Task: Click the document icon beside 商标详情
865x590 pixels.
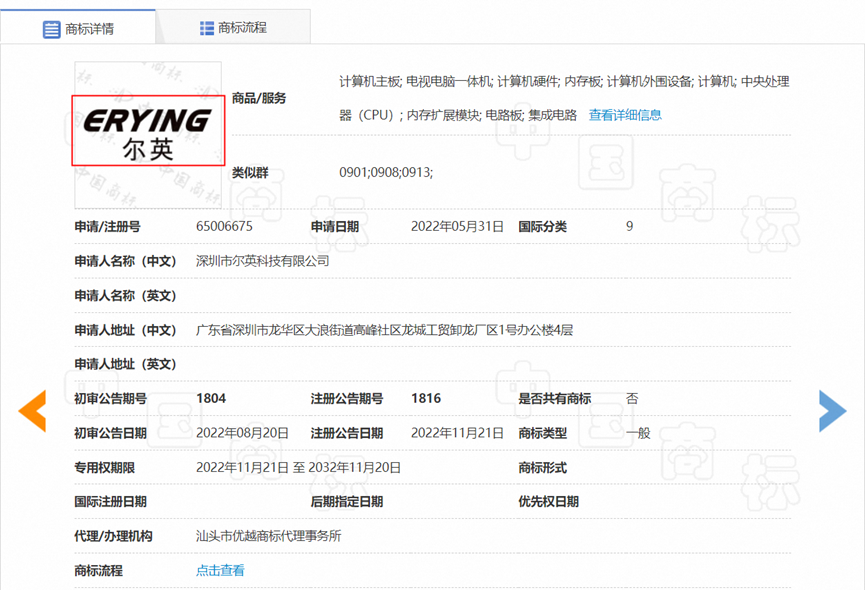Action: tap(51, 29)
